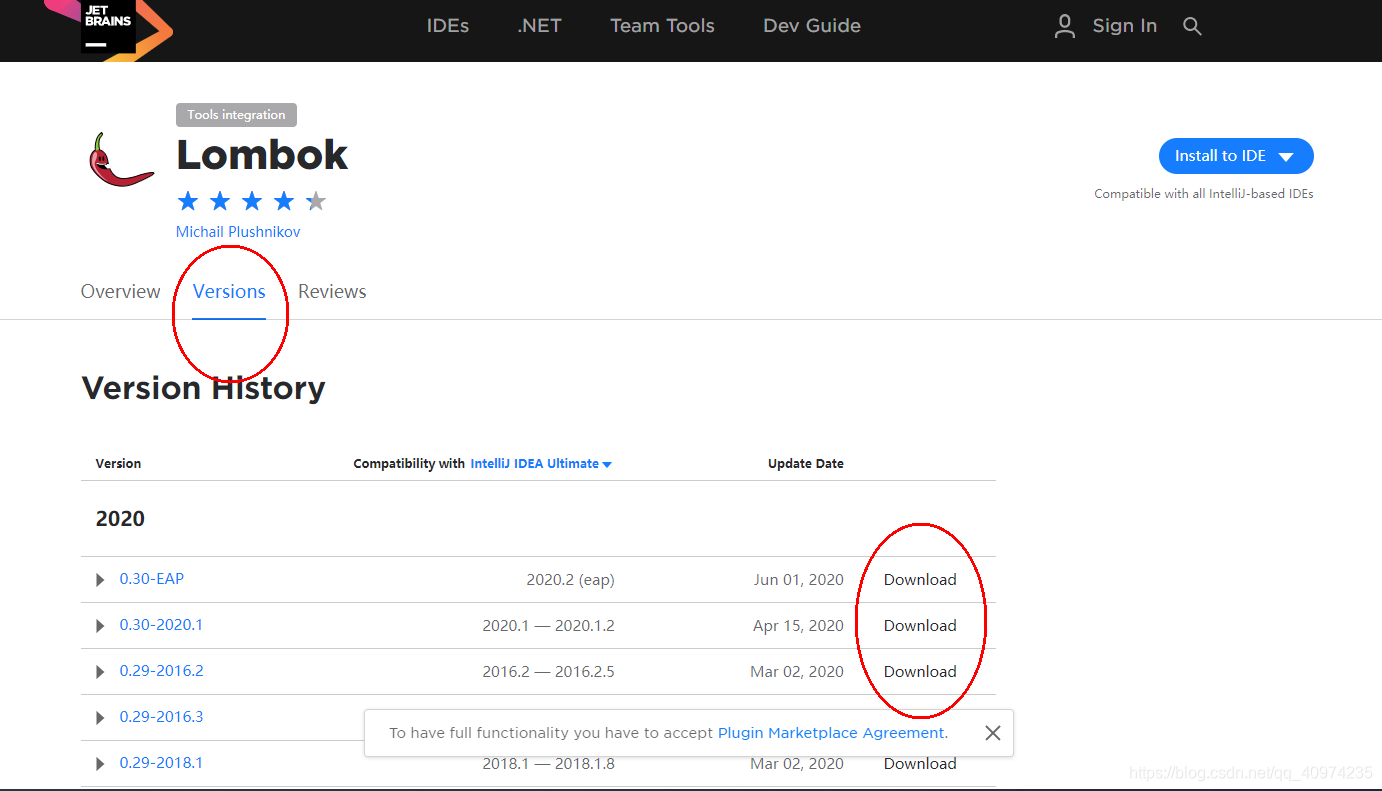Switch to the Reviews tab

click(332, 292)
